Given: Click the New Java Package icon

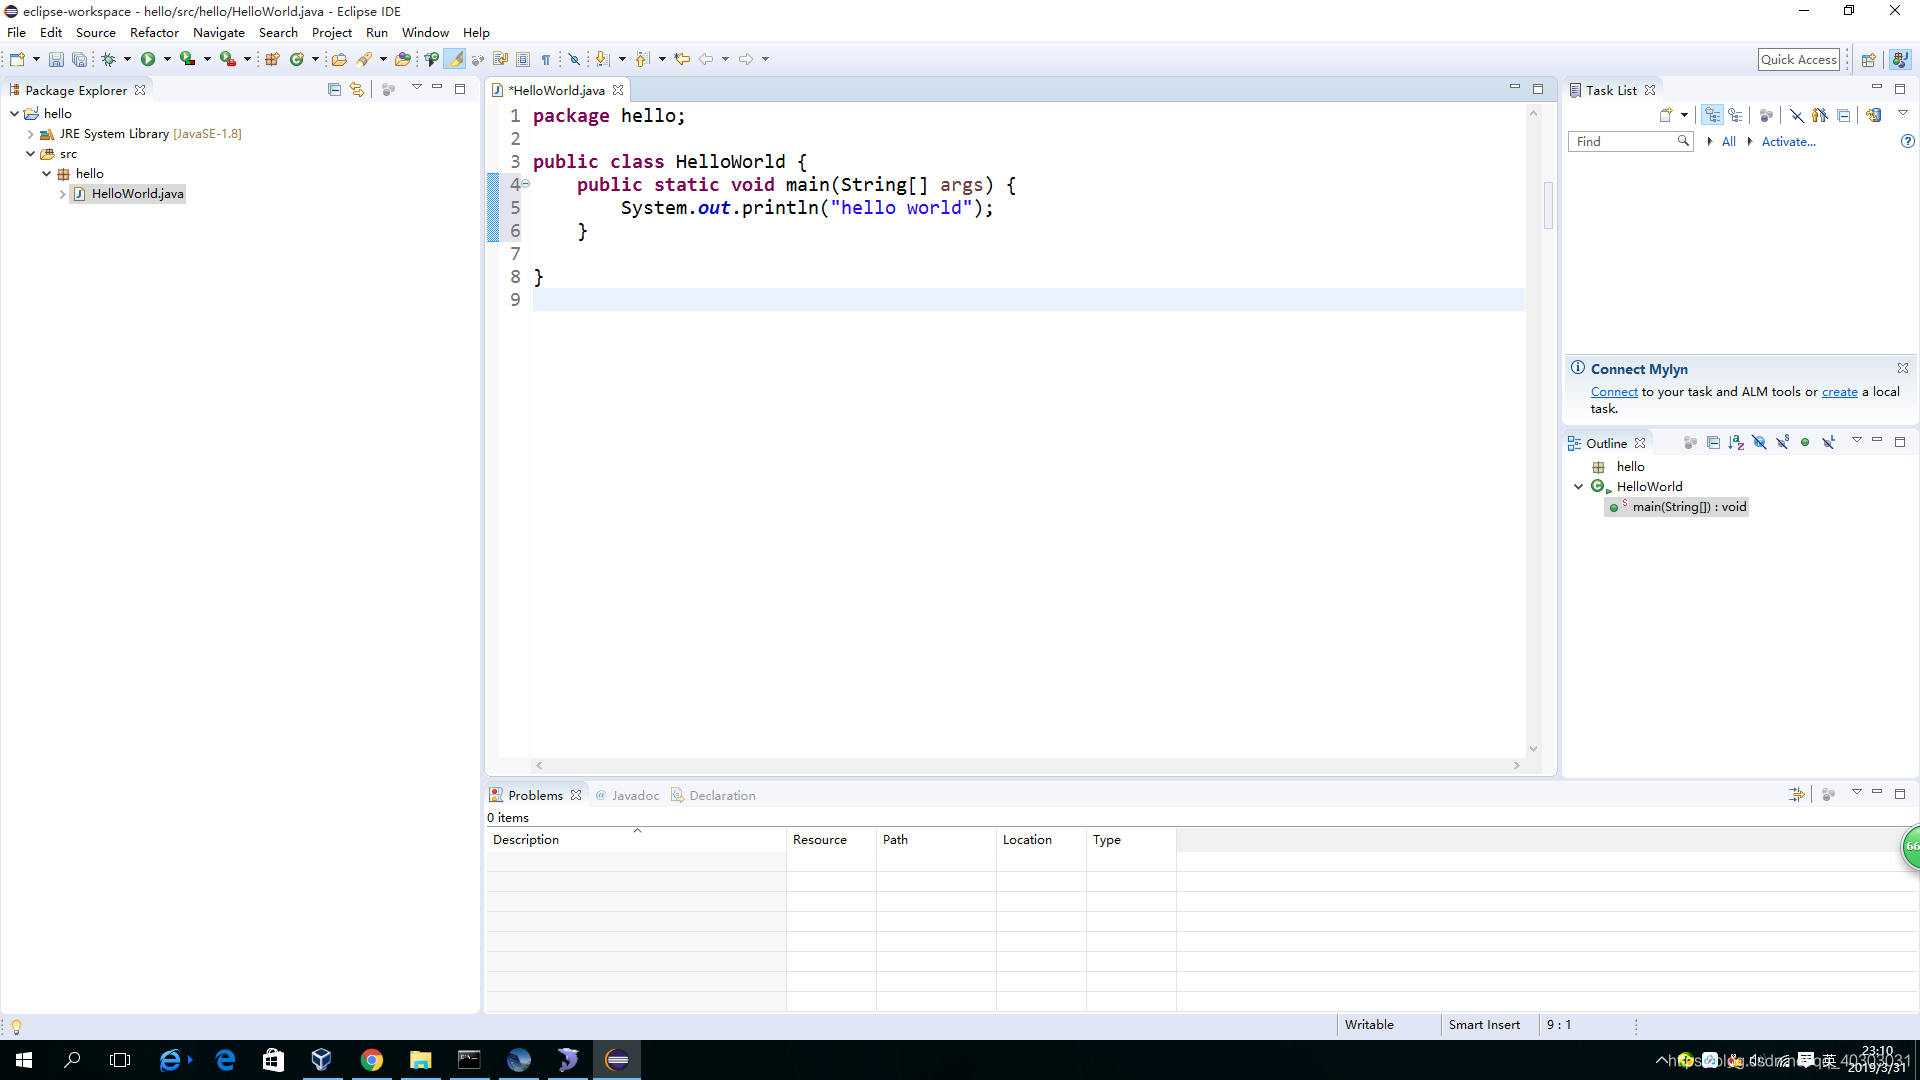Looking at the screenshot, I should point(272,60).
